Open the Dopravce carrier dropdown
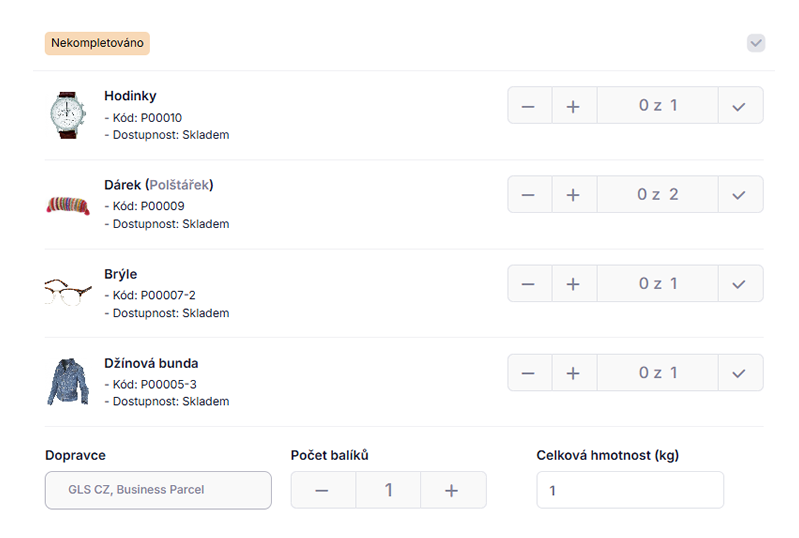The width and height of the screenshot is (799, 538). pyautogui.click(x=158, y=490)
